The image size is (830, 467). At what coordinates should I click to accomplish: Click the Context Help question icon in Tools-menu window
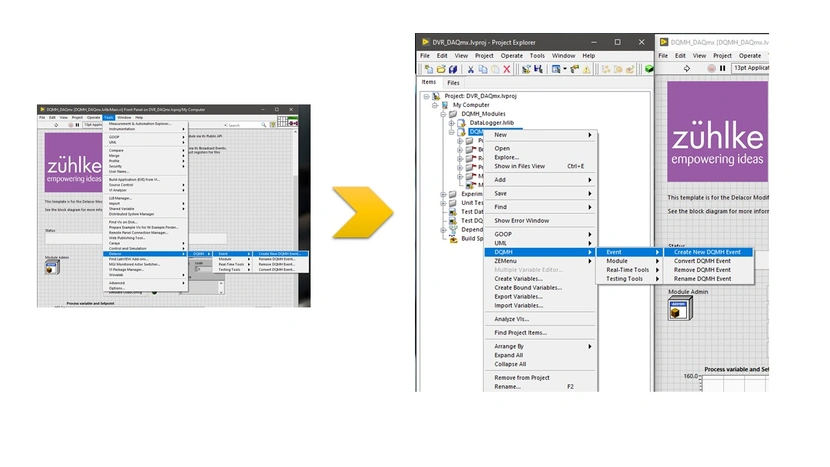(273, 125)
